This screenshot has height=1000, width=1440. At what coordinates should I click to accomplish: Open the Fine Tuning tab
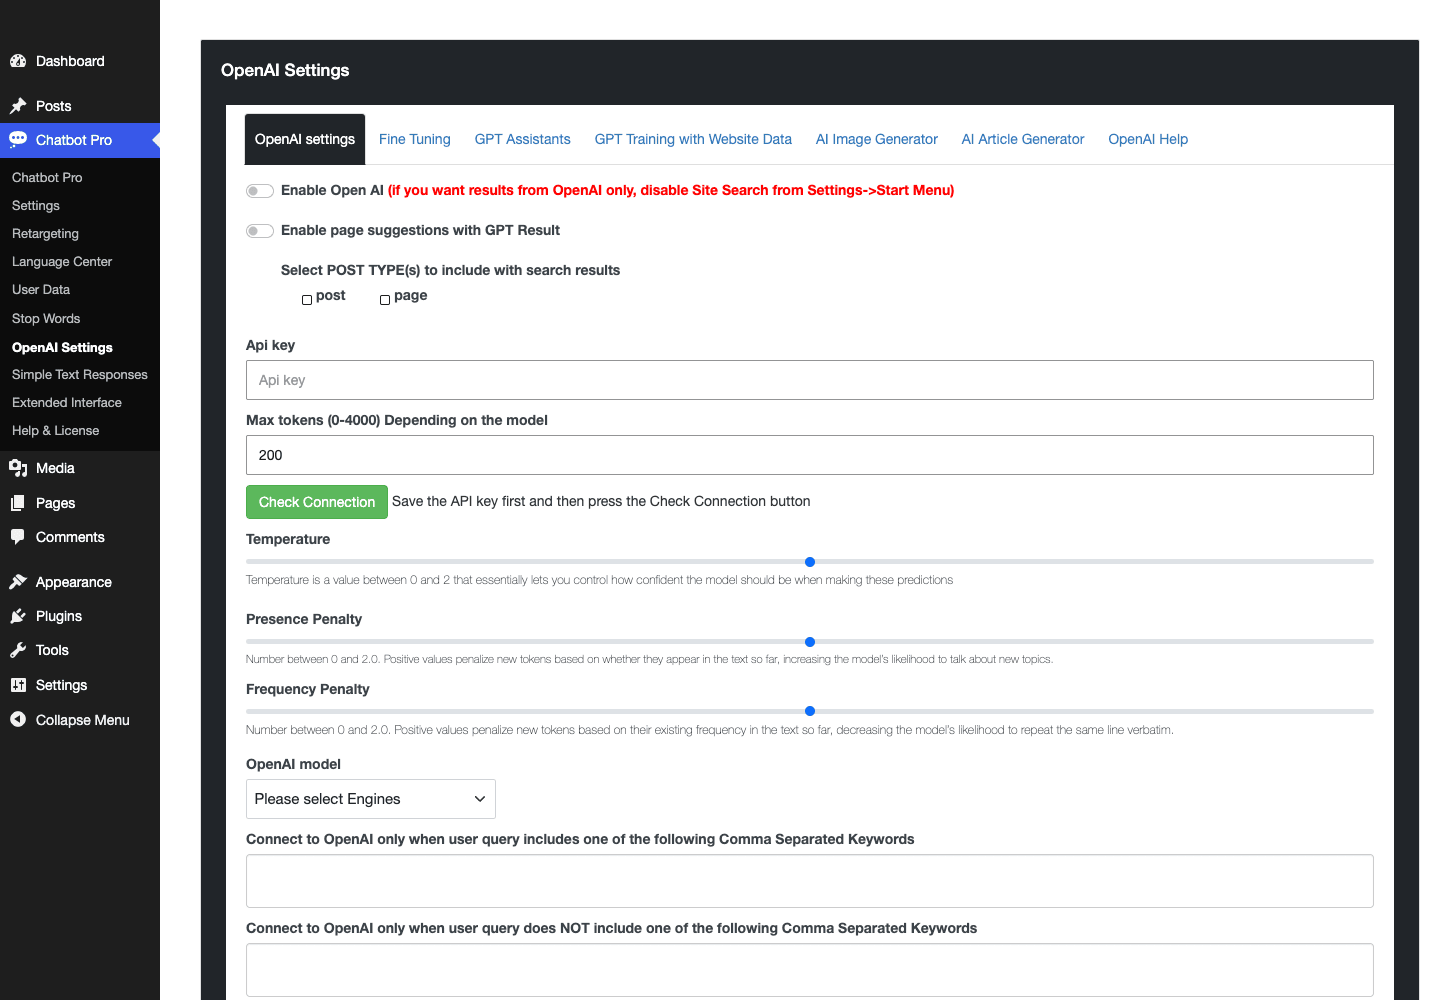415,139
